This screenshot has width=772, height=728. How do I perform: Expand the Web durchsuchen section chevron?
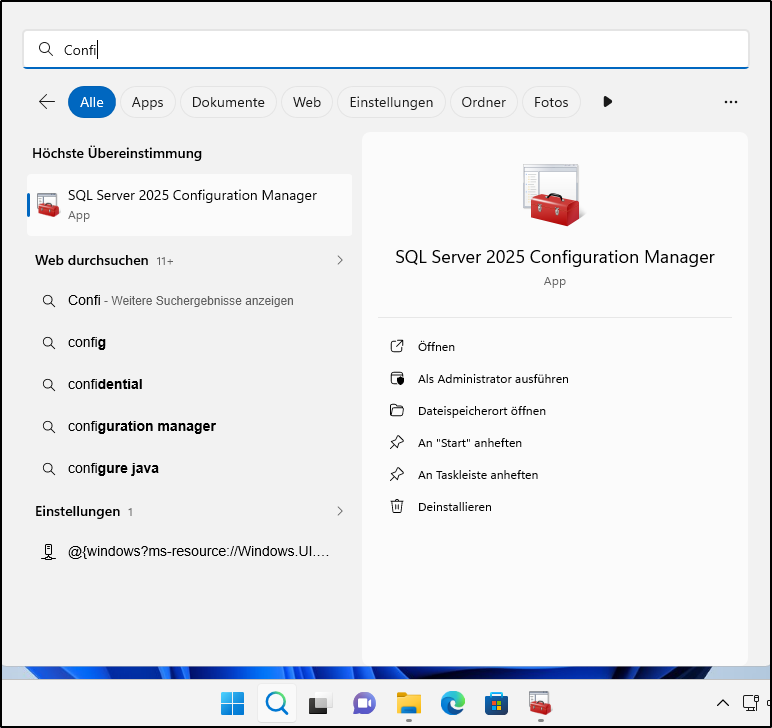[x=340, y=260]
